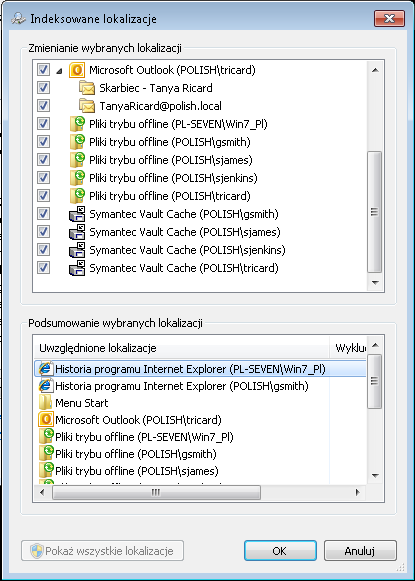Click offline files icon for POLISH\sjames in tree
The image size is (415, 581).
point(77,160)
